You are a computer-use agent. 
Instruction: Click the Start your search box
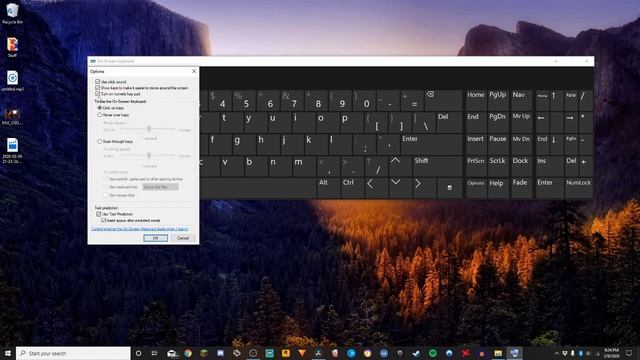click(73, 353)
